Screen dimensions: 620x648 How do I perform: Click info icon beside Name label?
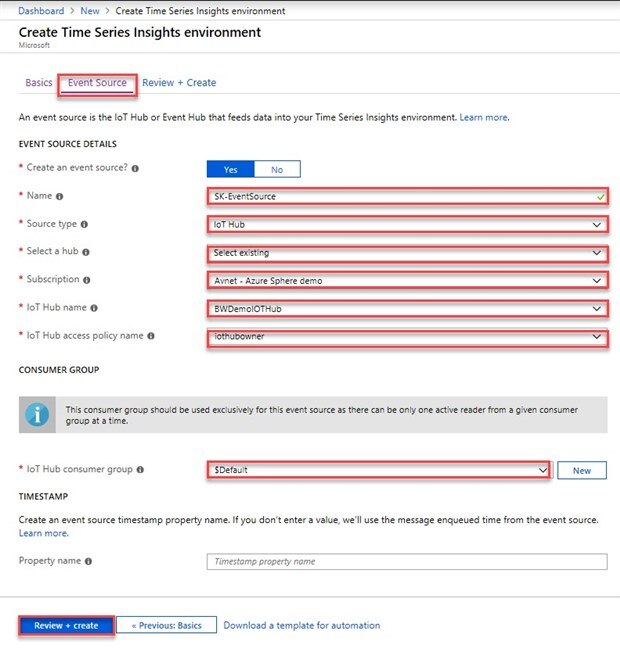click(60, 197)
